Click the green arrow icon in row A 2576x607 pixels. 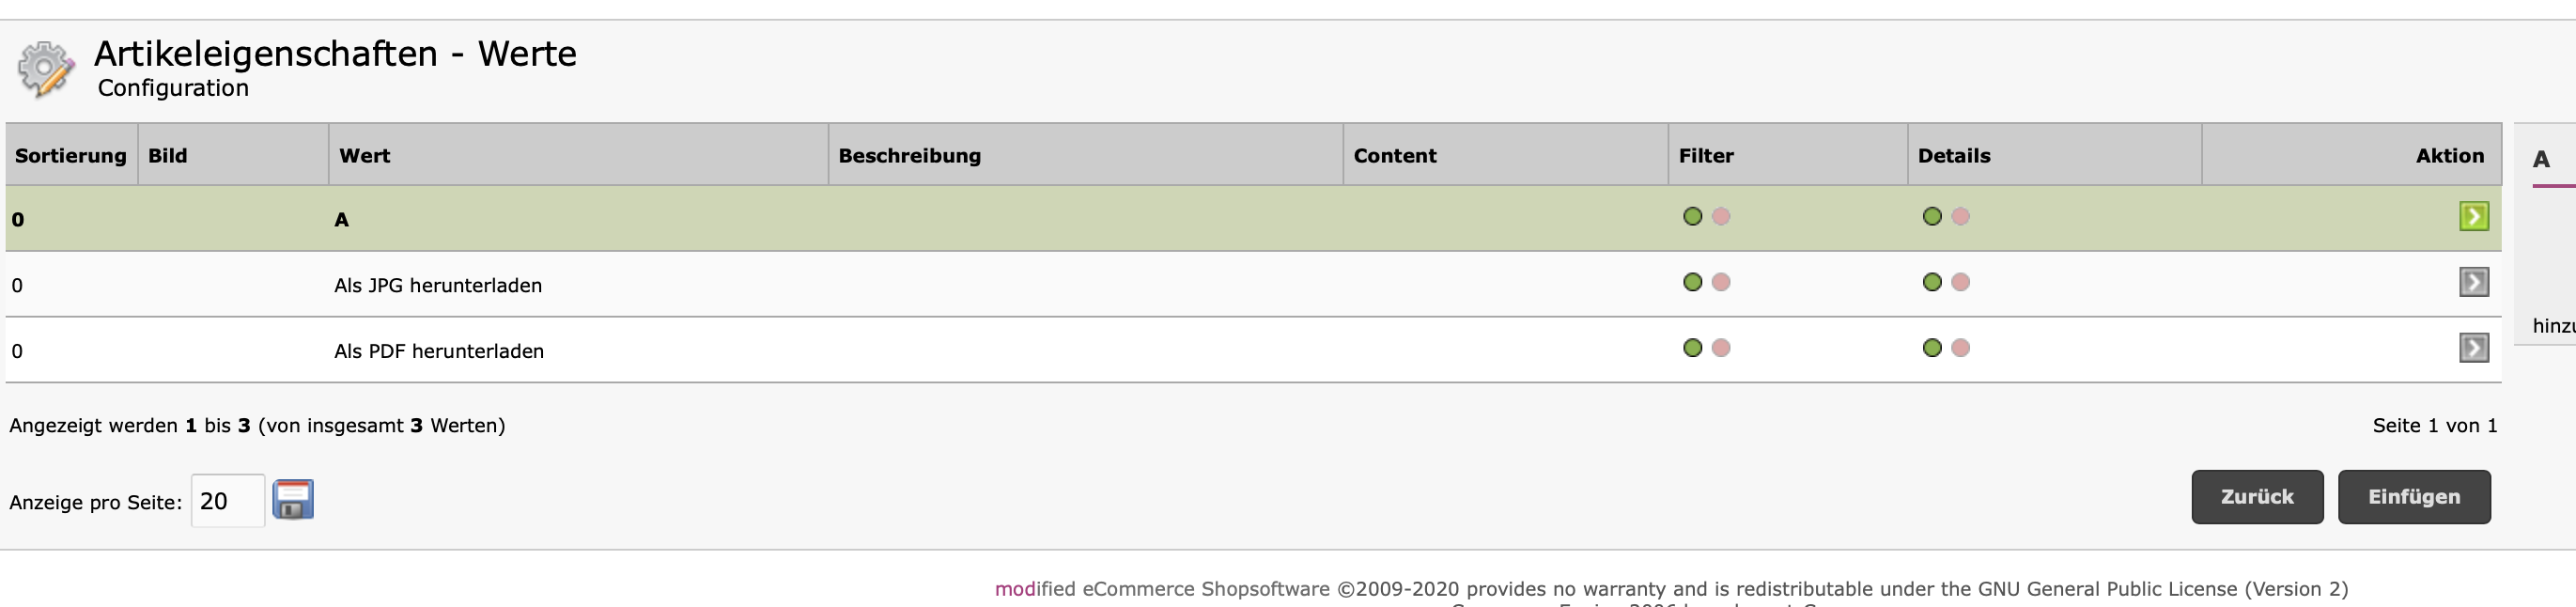2473,216
